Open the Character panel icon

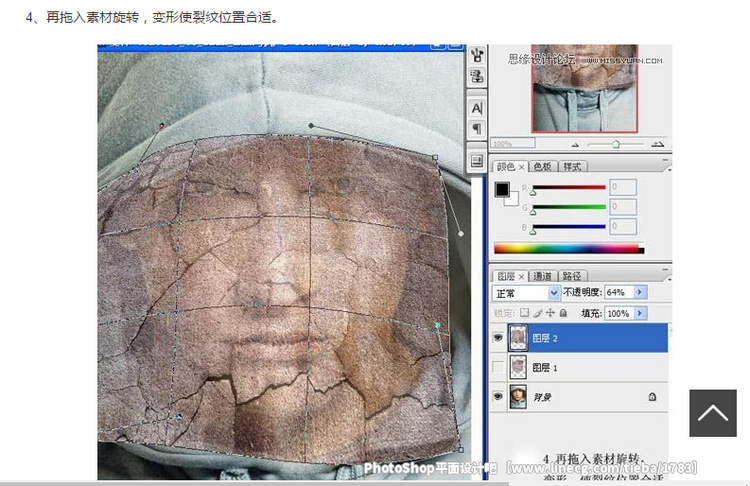(x=477, y=107)
